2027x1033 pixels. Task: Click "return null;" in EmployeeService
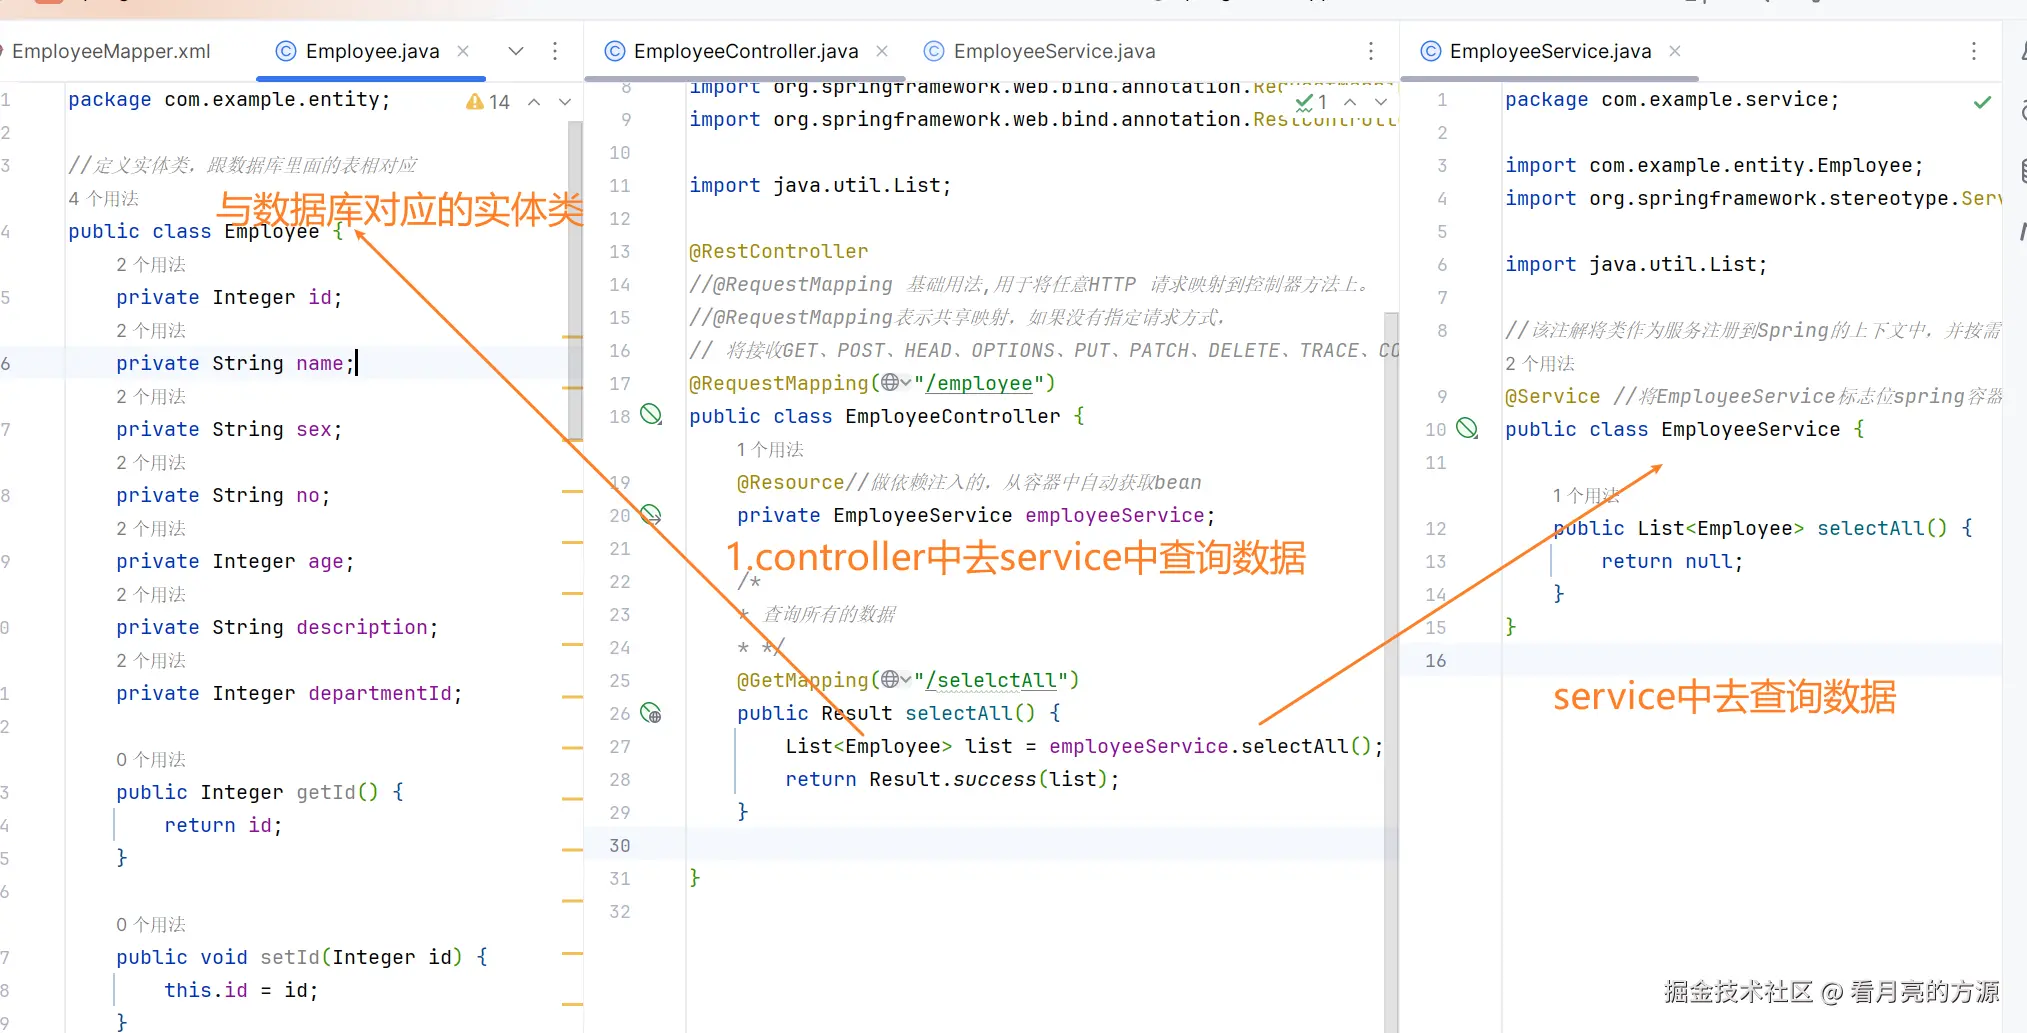pos(1672,561)
